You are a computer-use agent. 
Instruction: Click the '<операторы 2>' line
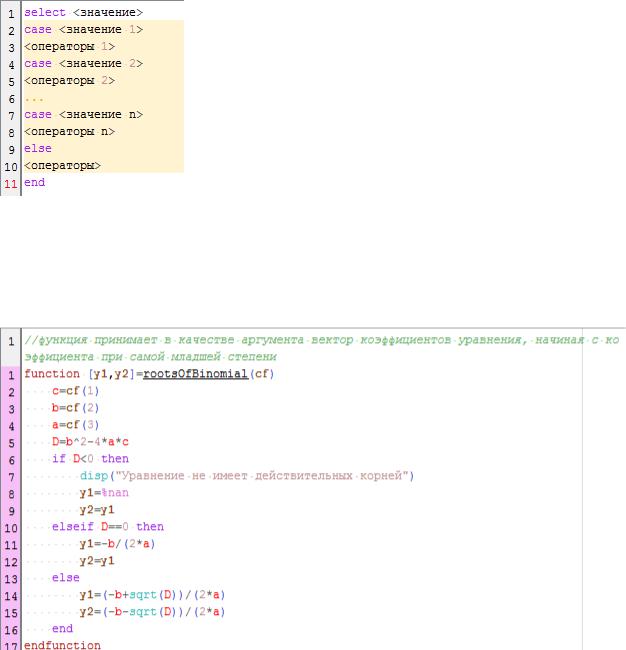69,81
